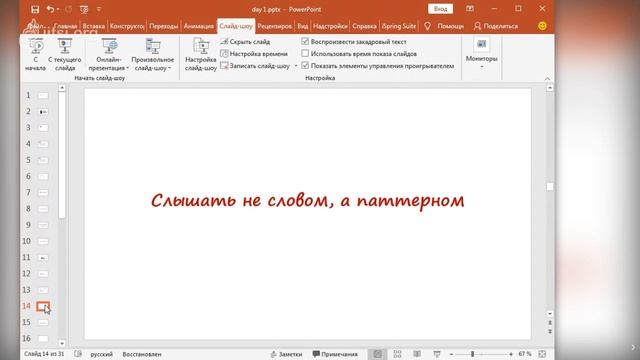Open Настройка слайд-шоу settings
This screenshot has height=360, width=640.
[201, 54]
